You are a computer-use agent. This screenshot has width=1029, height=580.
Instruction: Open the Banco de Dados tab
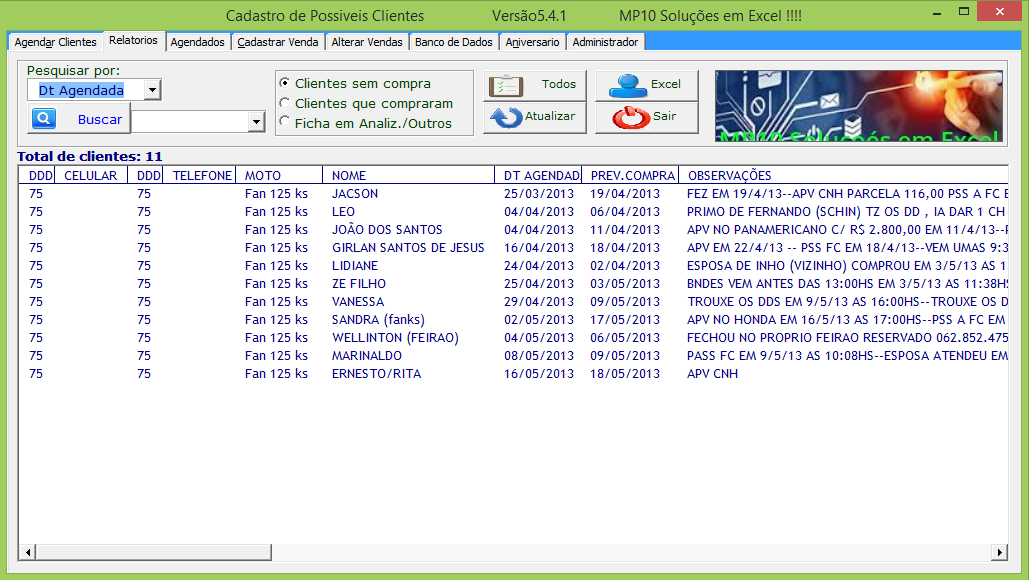pyautogui.click(x=453, y=42)
